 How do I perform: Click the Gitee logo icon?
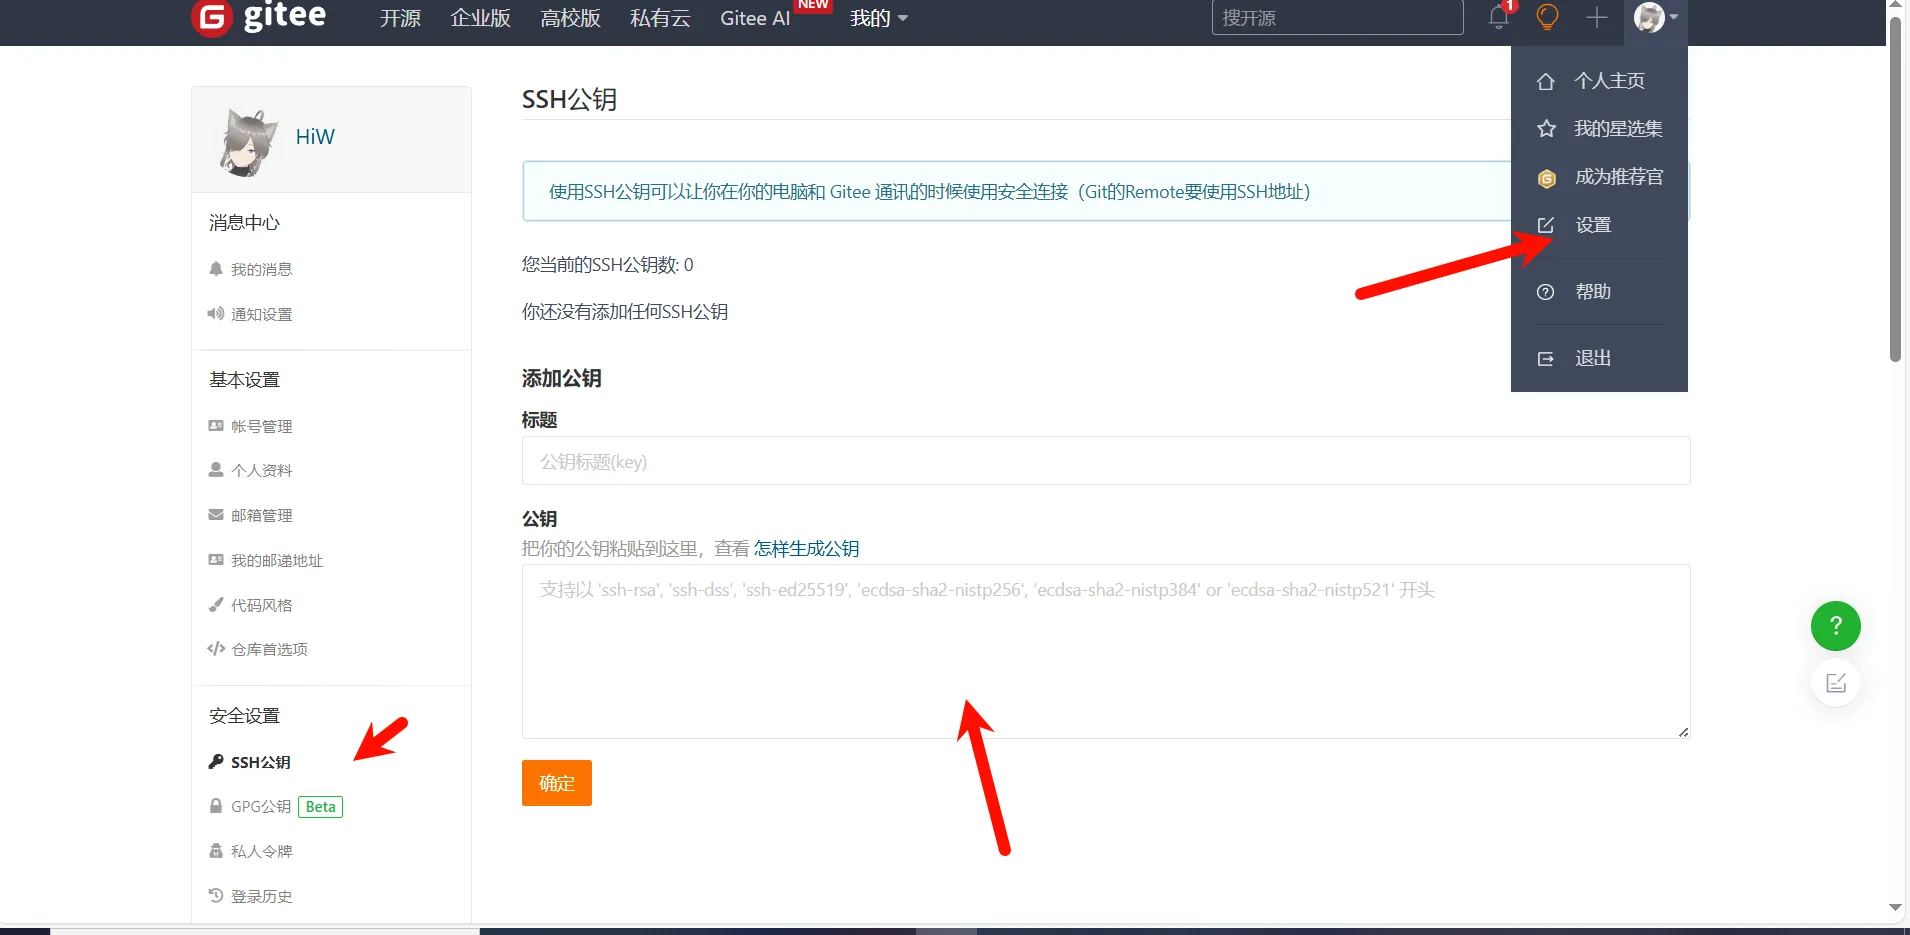pyautogui.click(x=212, y=17)
